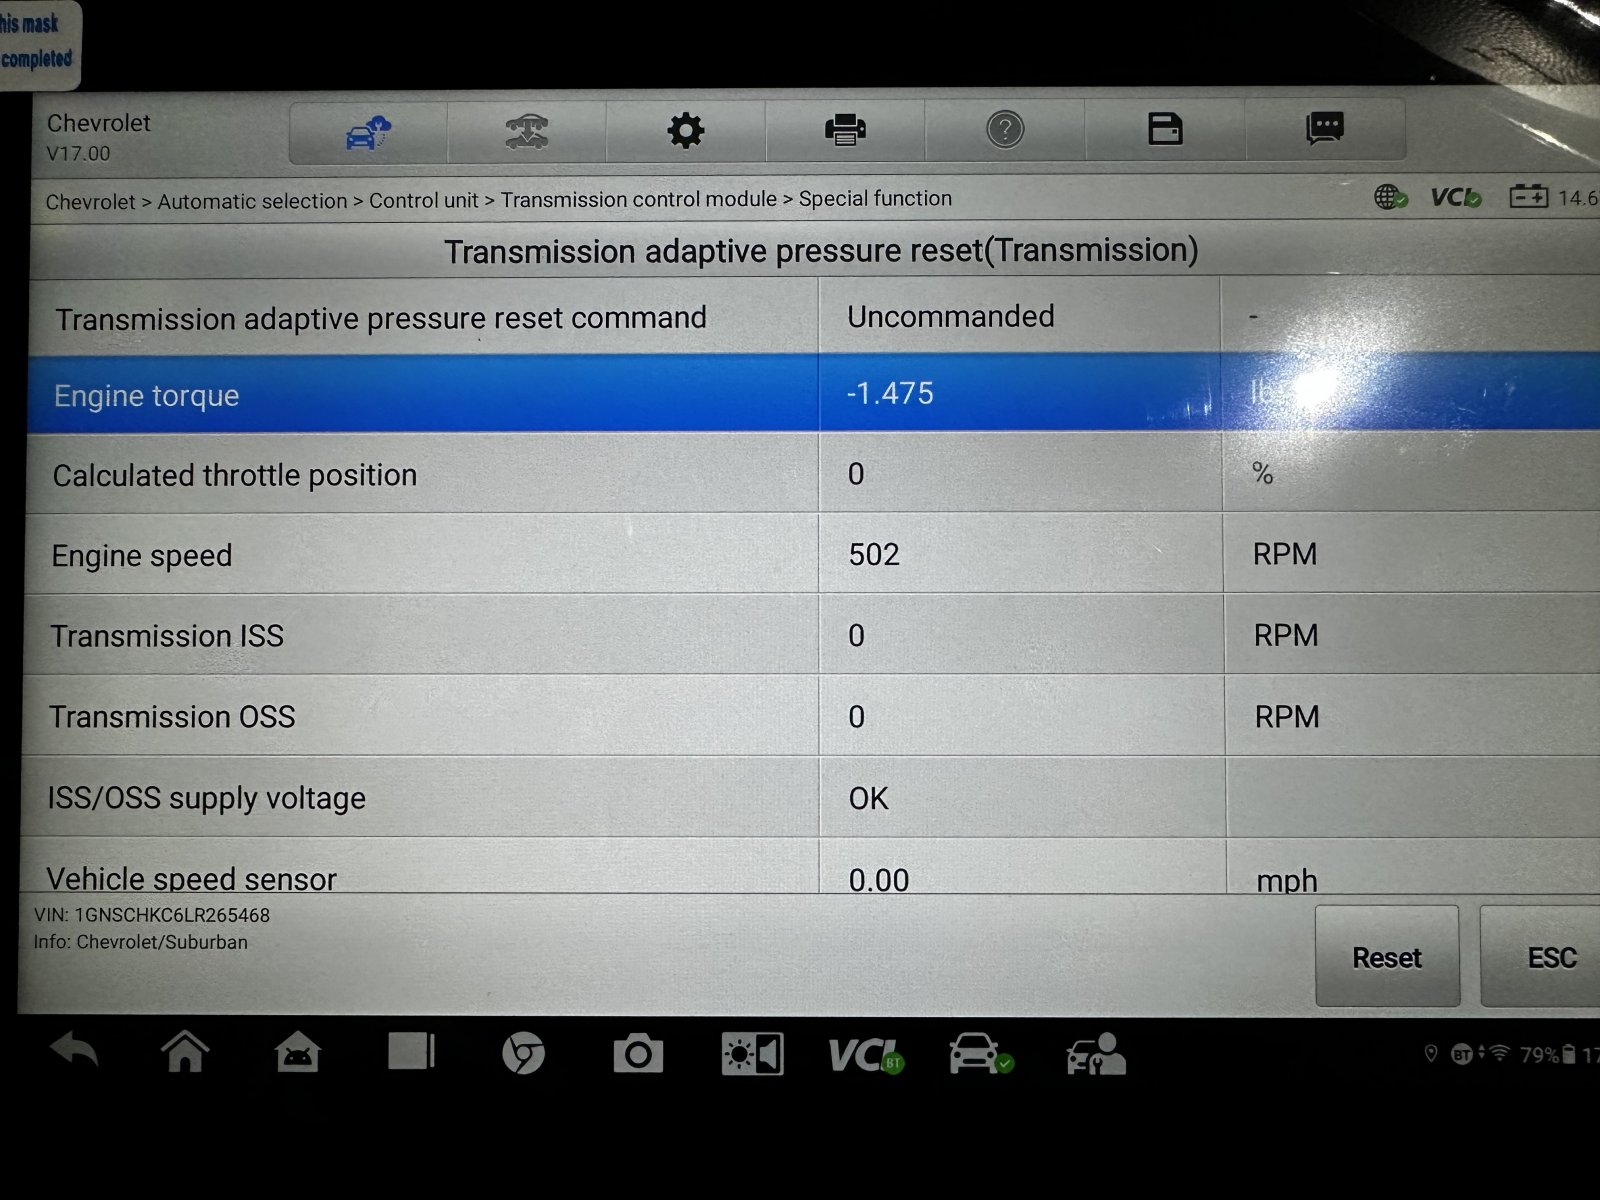Select the Engine torque row
The image size is (1600, 1200).
(813, 393)
